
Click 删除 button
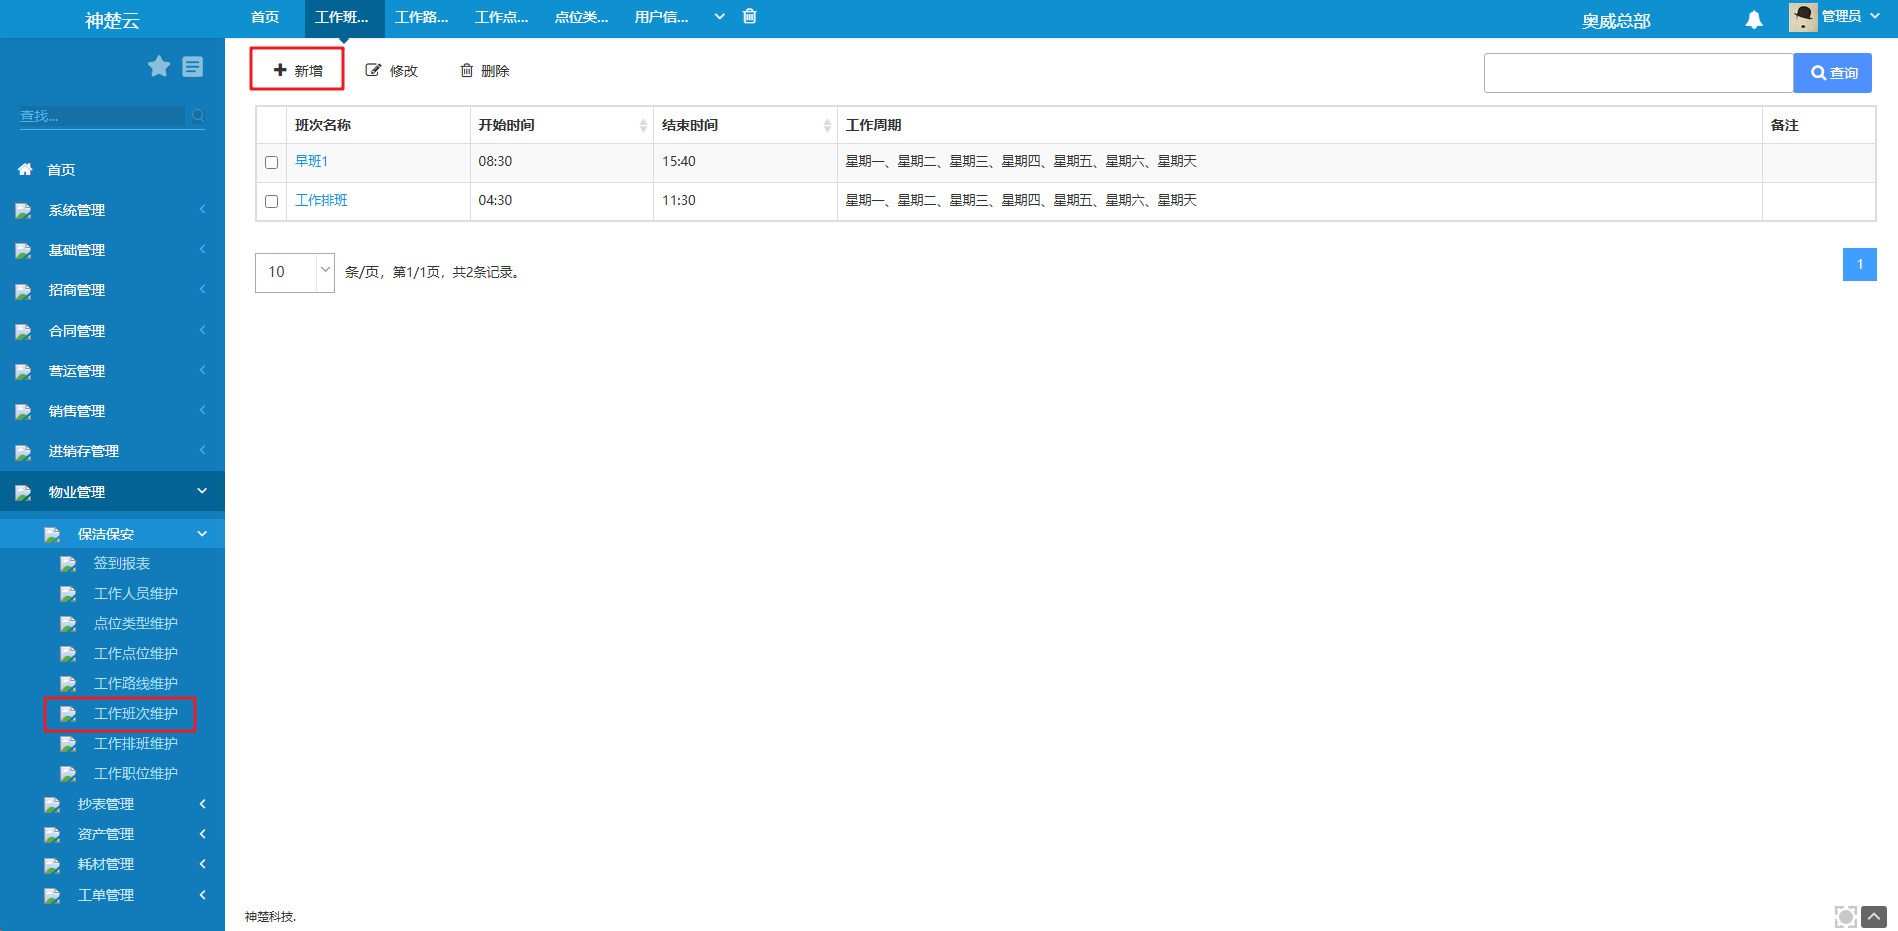tap(484, 70)
